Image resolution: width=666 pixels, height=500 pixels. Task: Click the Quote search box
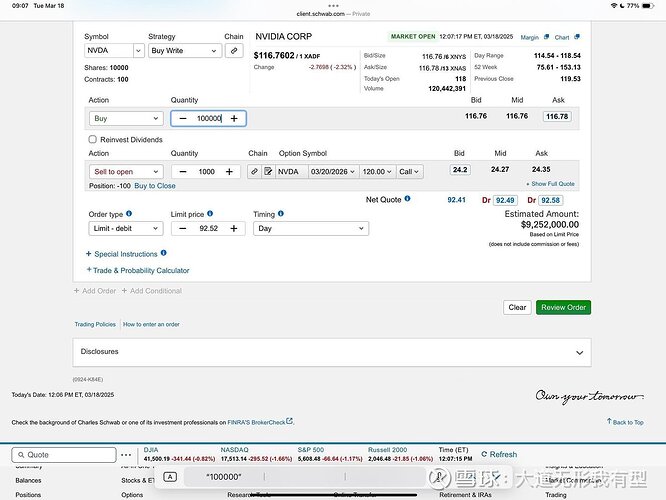click(x=64, y=455)
